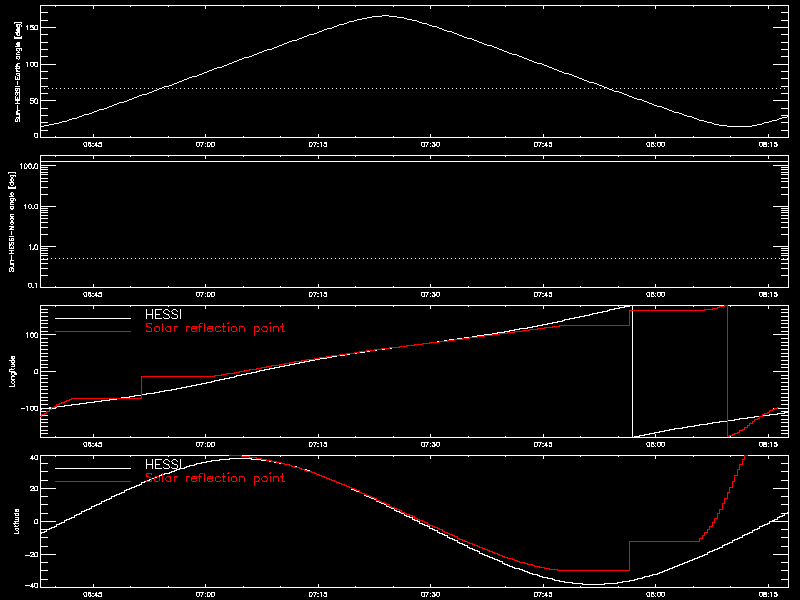Click 07:45 time label under Noon-angle plot
Viewport: 800px width, 600px height.
(543, 294)
